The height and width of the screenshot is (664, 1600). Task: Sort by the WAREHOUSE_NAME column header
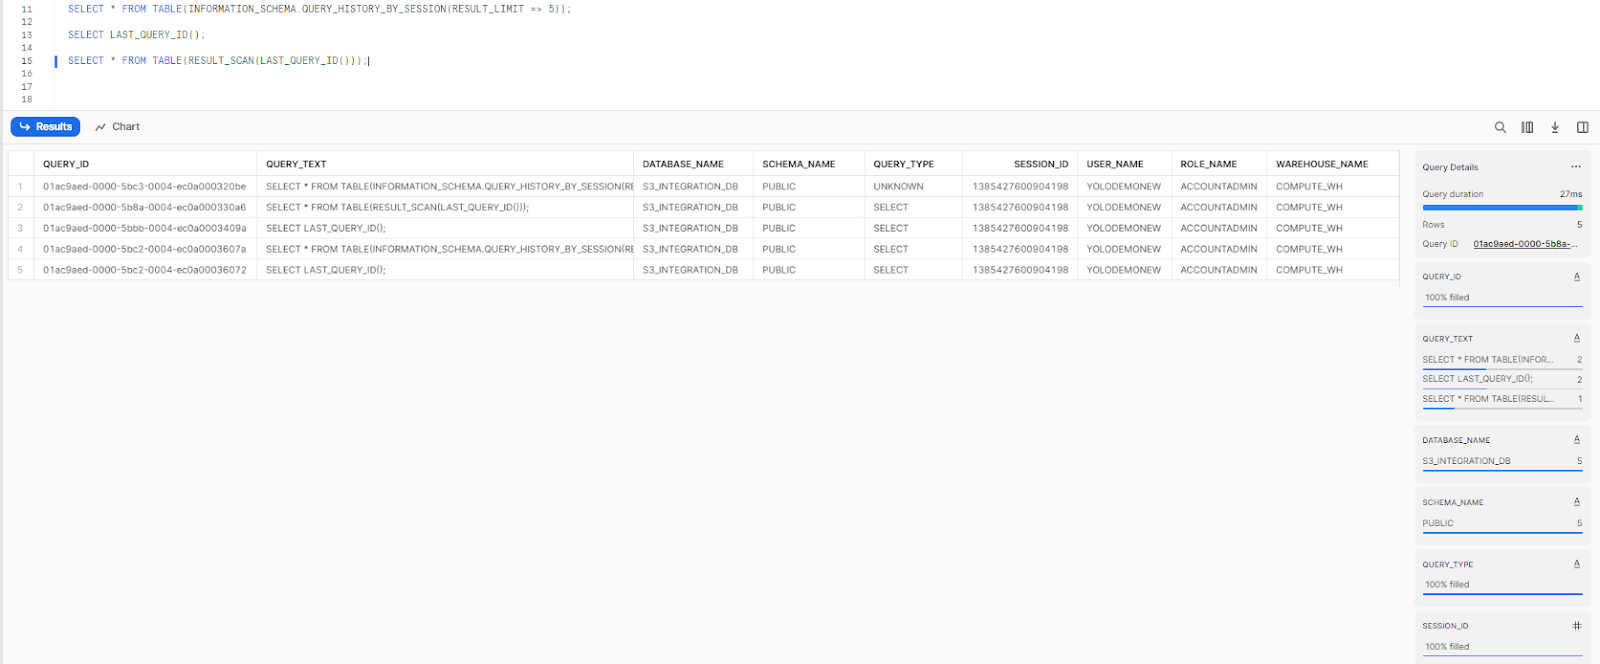(x=1321, y=164)
